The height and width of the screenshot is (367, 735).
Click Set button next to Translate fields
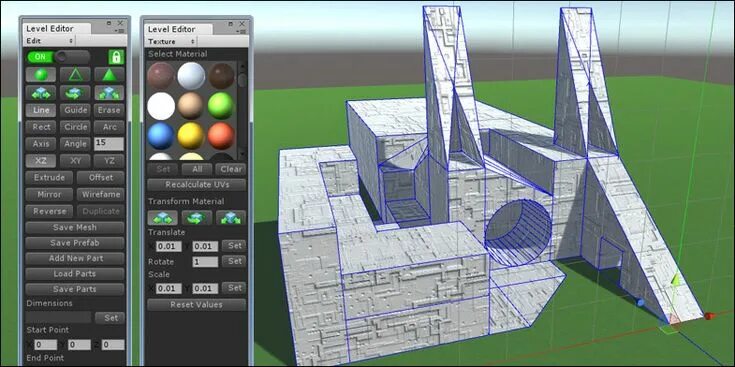234,246
